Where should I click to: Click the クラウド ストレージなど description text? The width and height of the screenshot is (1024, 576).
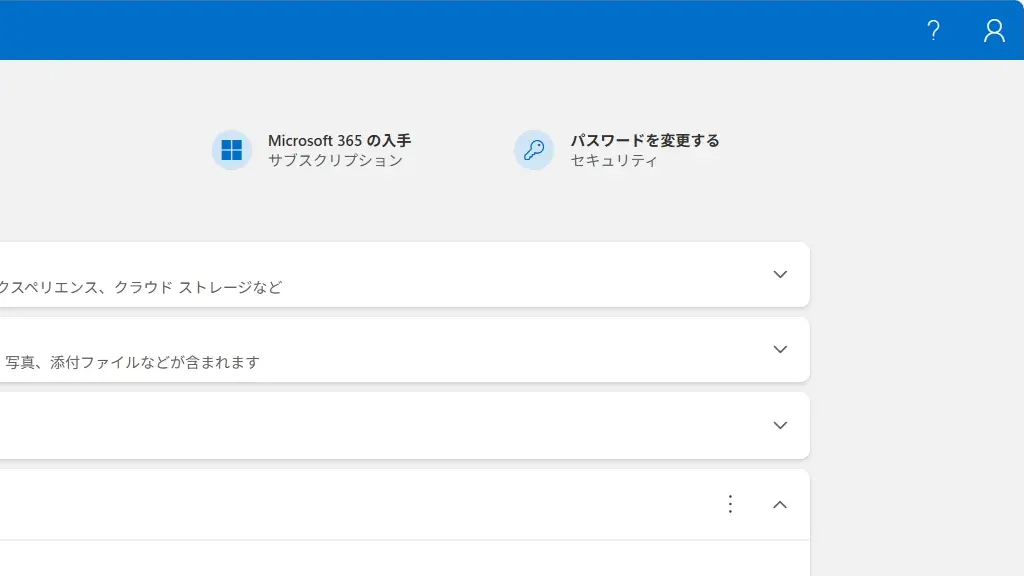click(x=140, y=288)
